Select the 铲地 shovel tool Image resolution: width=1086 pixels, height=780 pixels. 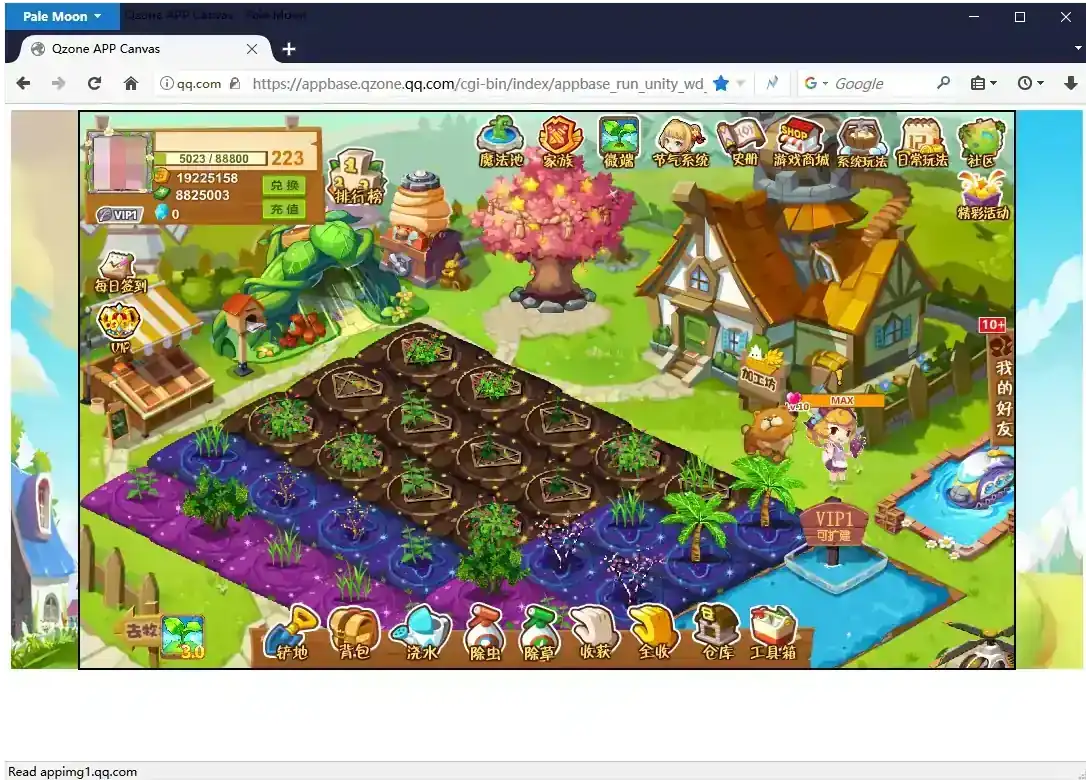coord(292,632)
